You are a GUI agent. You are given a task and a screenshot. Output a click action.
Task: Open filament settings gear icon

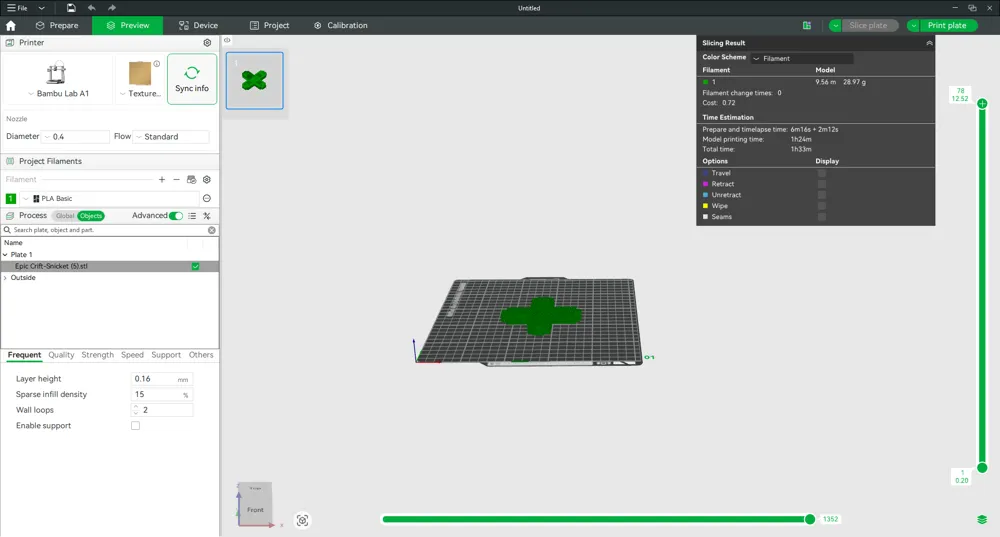coord(207,180)
